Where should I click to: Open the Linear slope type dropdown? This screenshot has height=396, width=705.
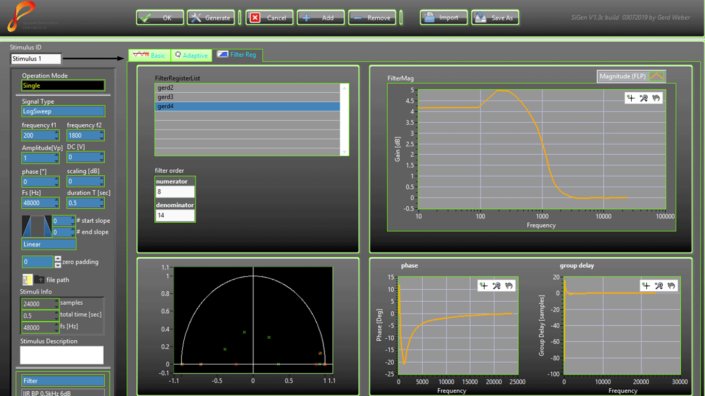coord(49,244)
